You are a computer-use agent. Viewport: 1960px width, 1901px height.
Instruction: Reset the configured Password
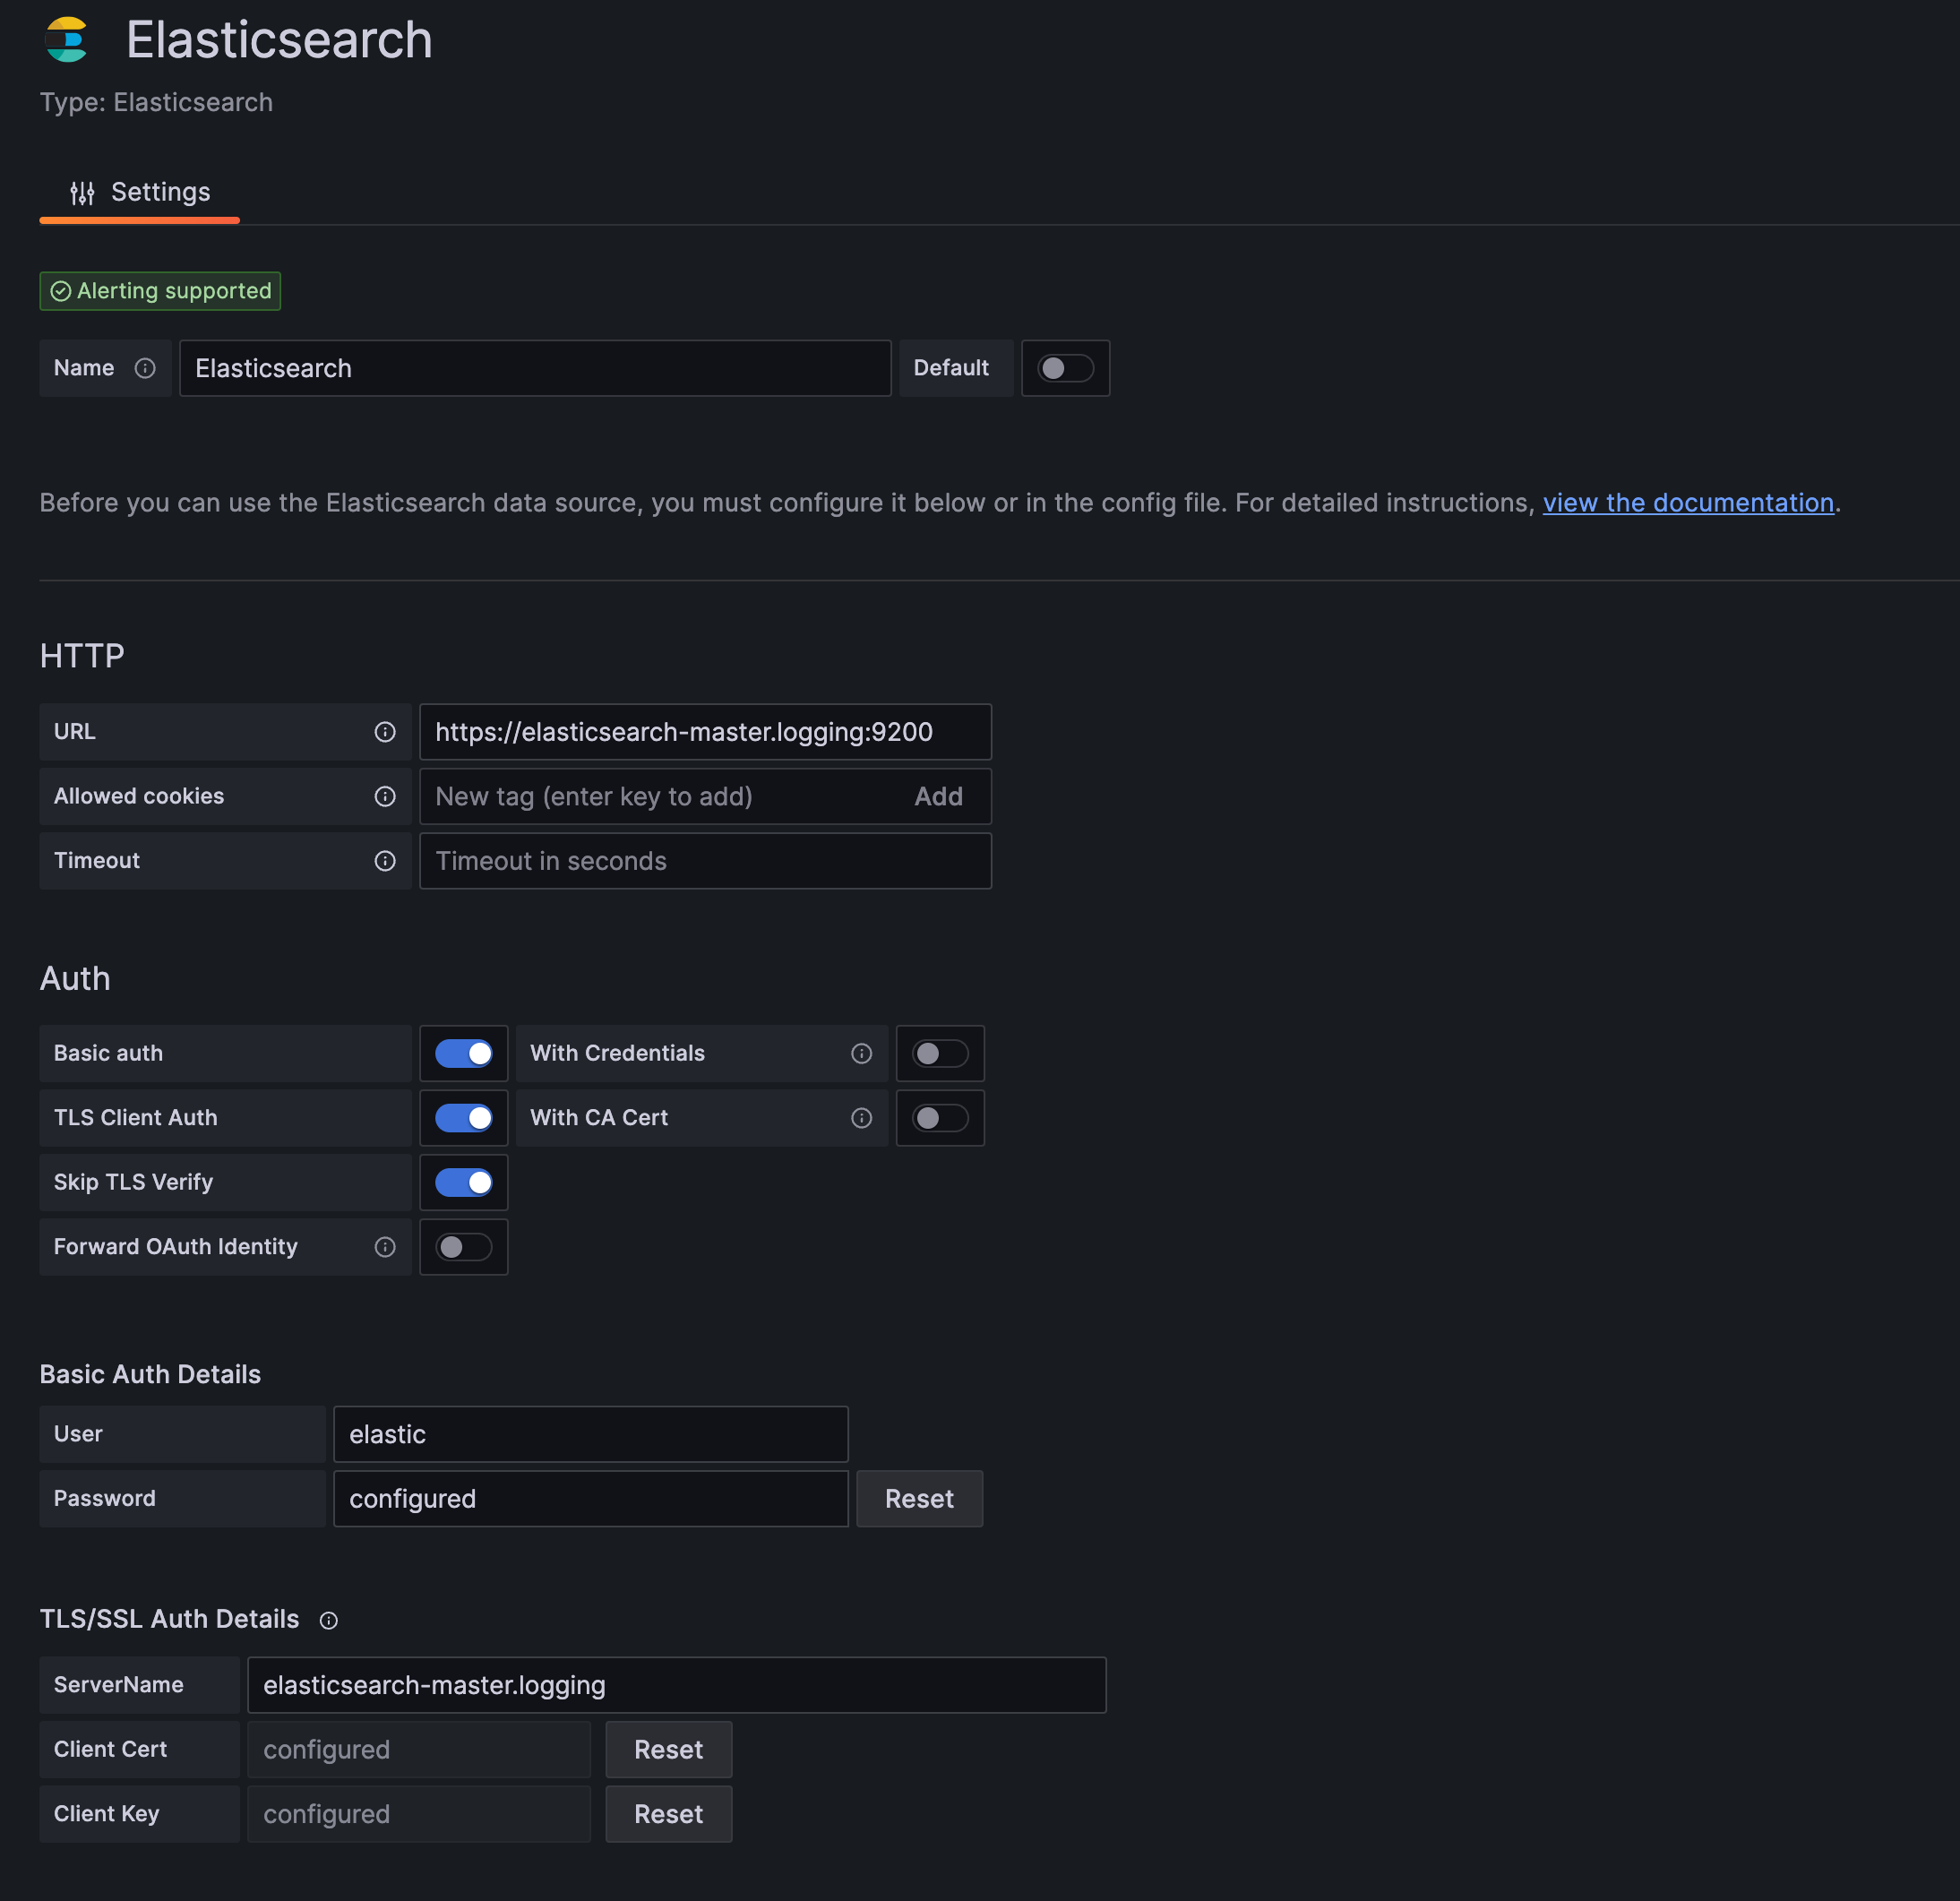pyautogui.click(x=918, y=1499)
